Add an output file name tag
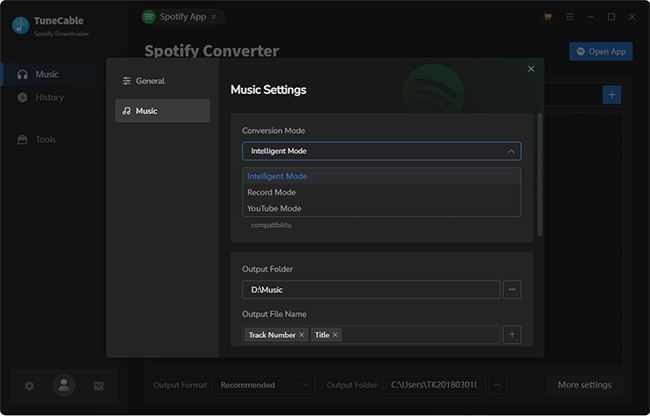Viewport: 650px width, 416px height. 512,335
